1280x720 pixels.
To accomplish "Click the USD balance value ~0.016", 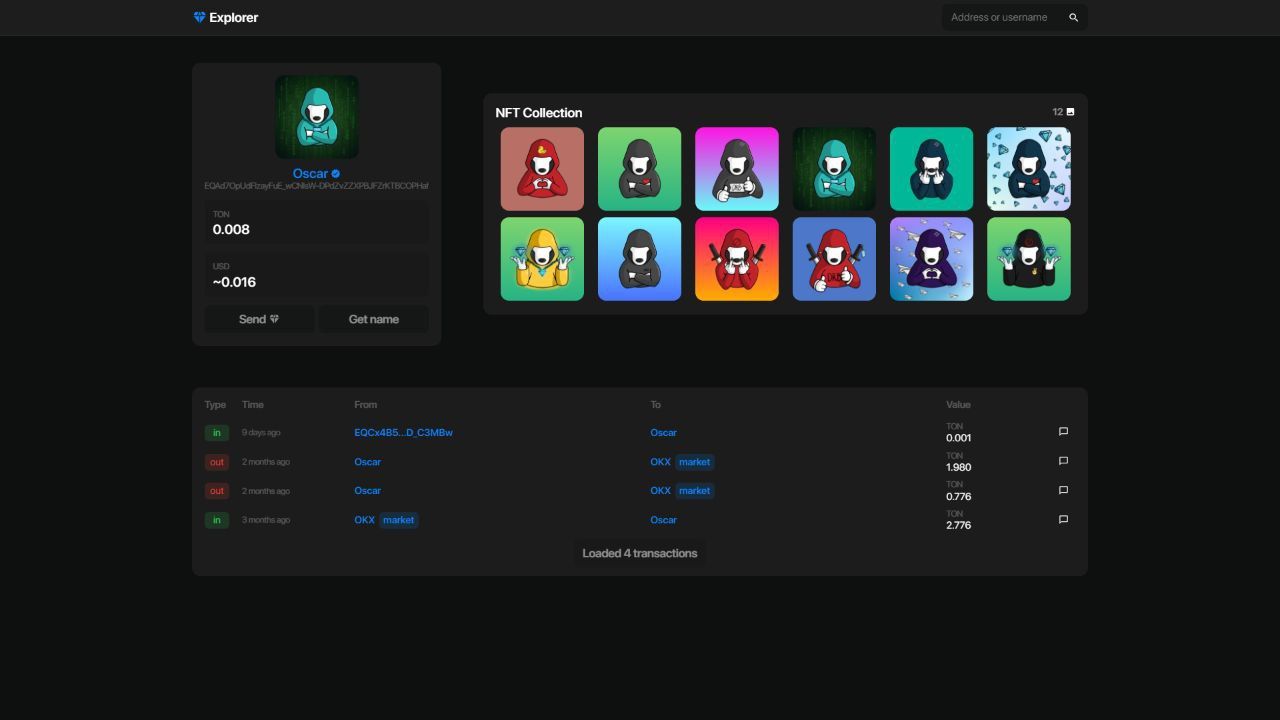I will tap(234, 282).
